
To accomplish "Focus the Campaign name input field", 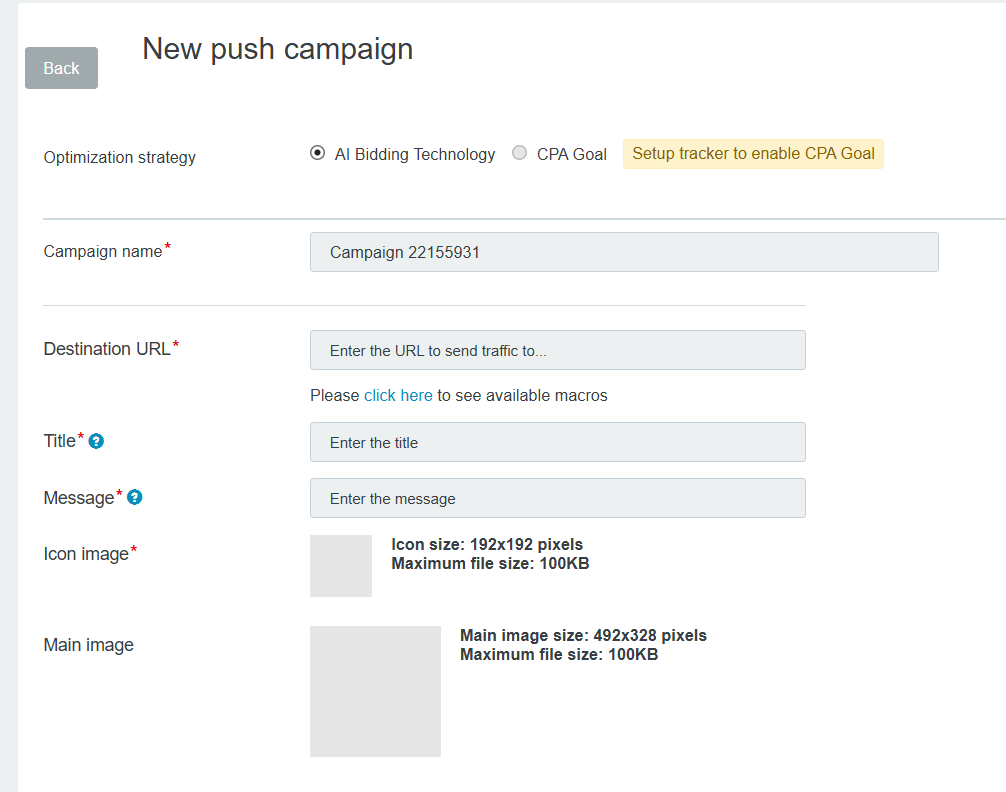I will coord(624,252).
